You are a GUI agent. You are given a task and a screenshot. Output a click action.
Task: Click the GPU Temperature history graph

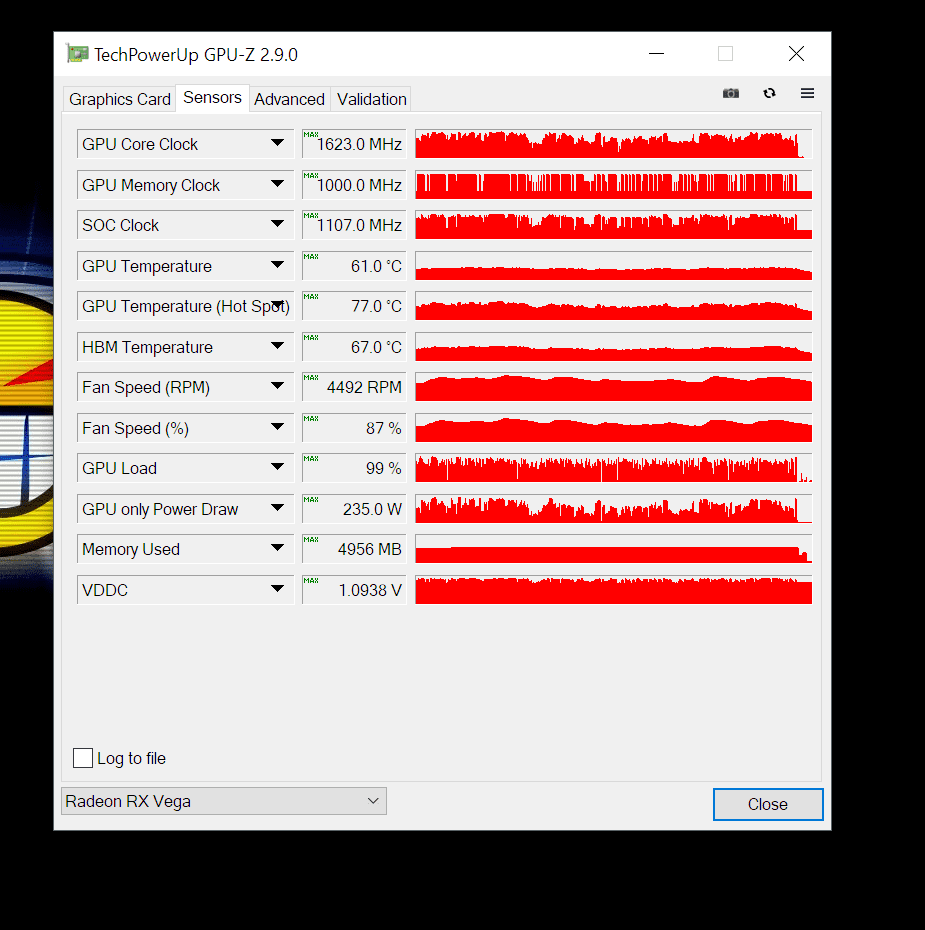614,266
